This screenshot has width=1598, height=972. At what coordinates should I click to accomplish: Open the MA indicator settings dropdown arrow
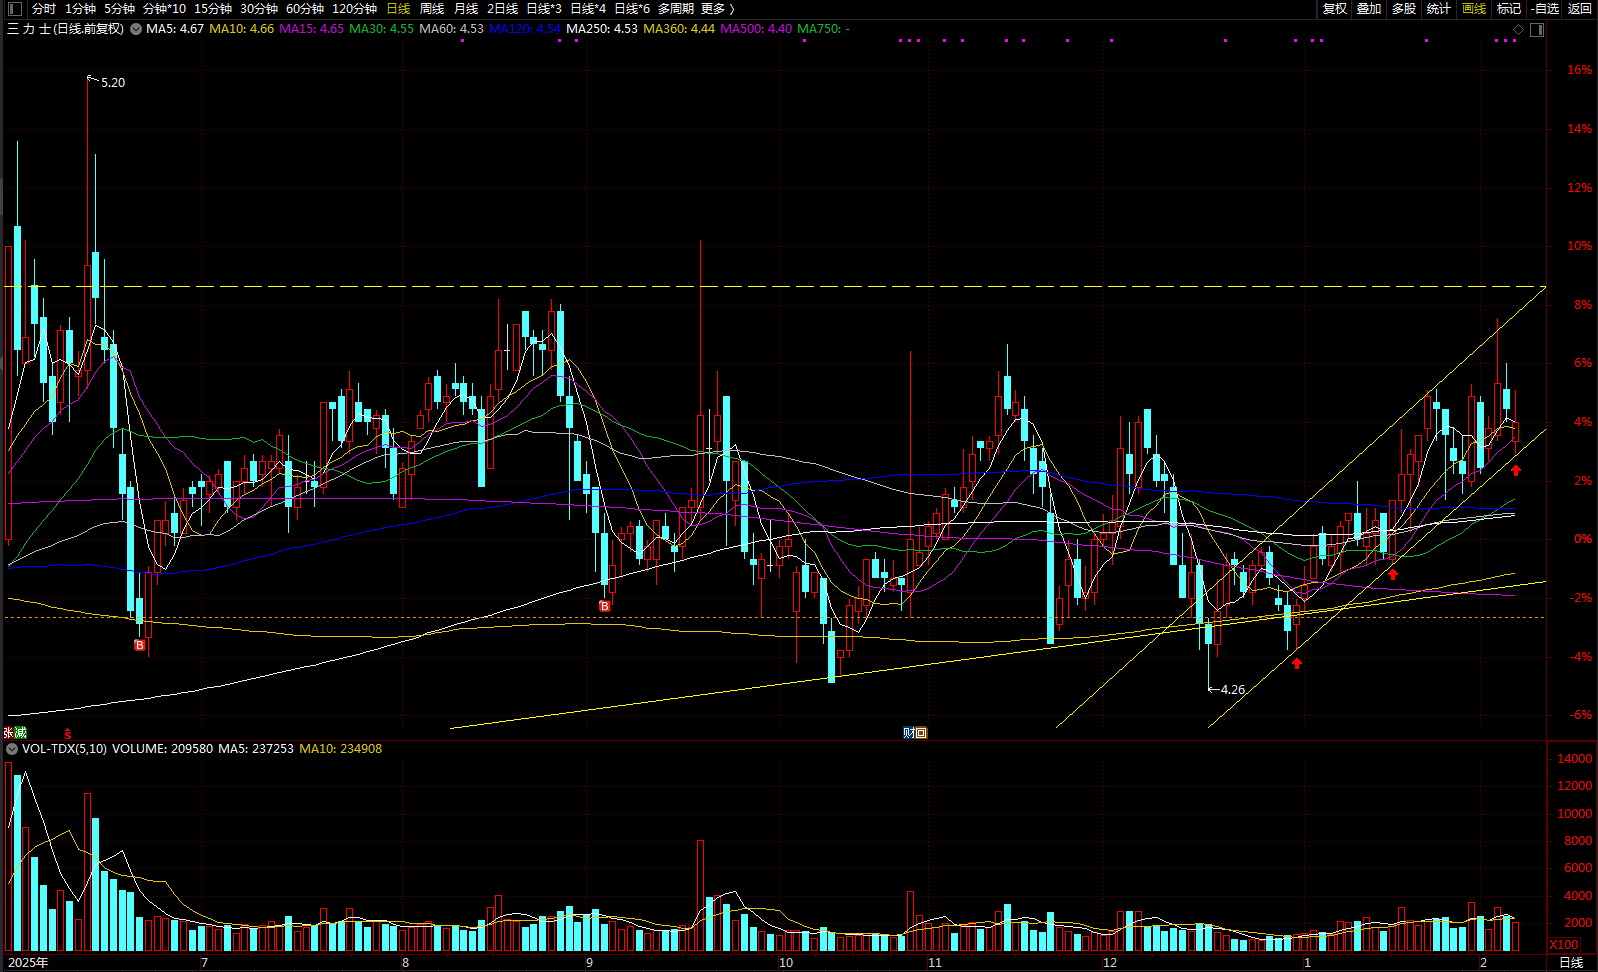pos(135,29)
